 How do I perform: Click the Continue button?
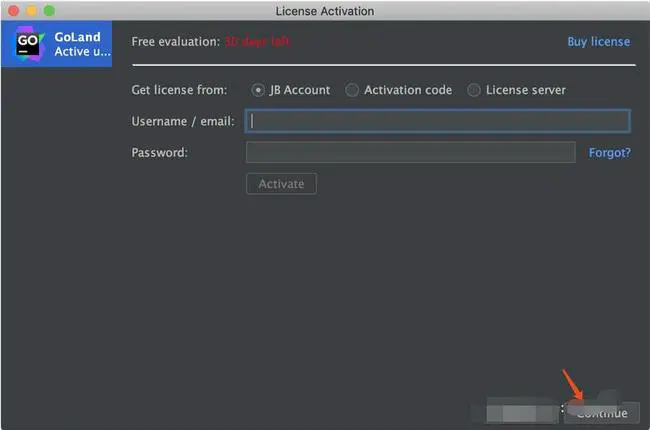602,412
